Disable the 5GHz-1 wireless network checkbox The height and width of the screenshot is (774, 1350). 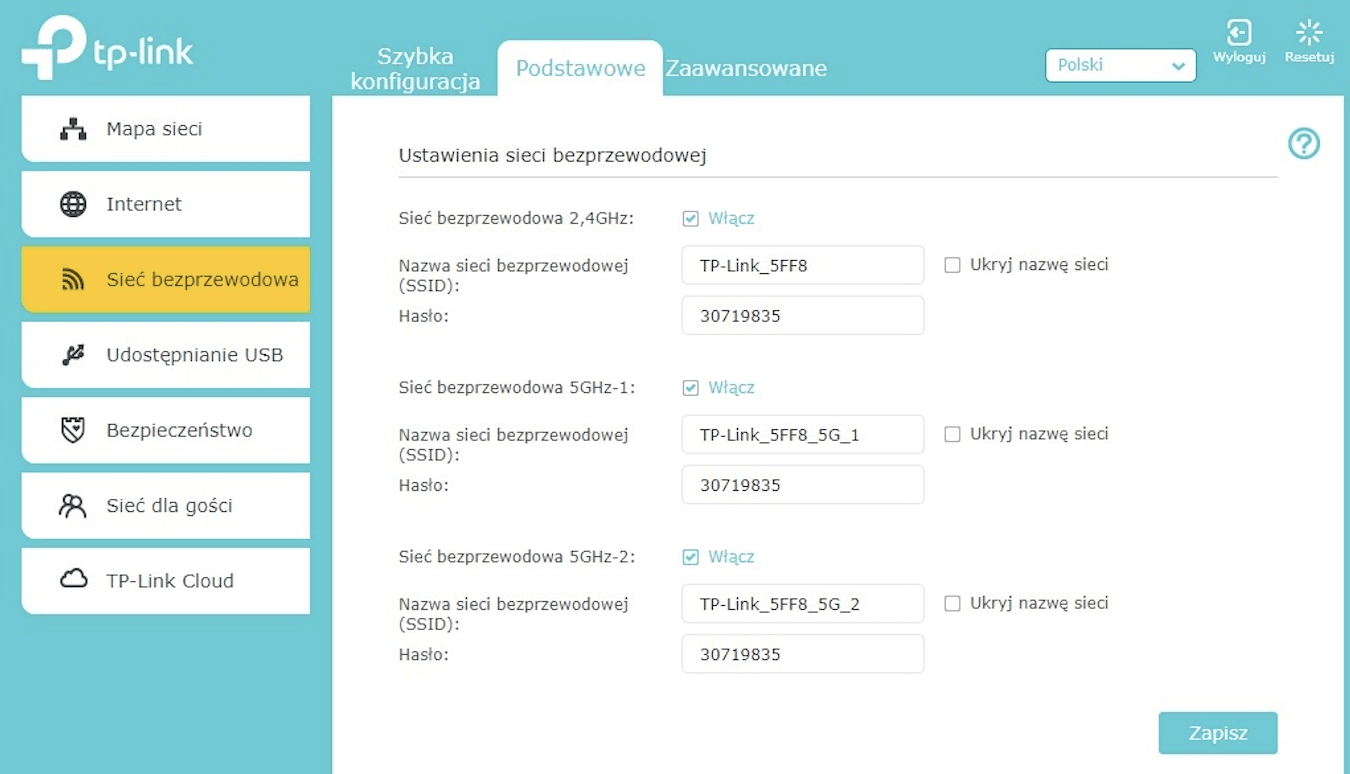690,387
